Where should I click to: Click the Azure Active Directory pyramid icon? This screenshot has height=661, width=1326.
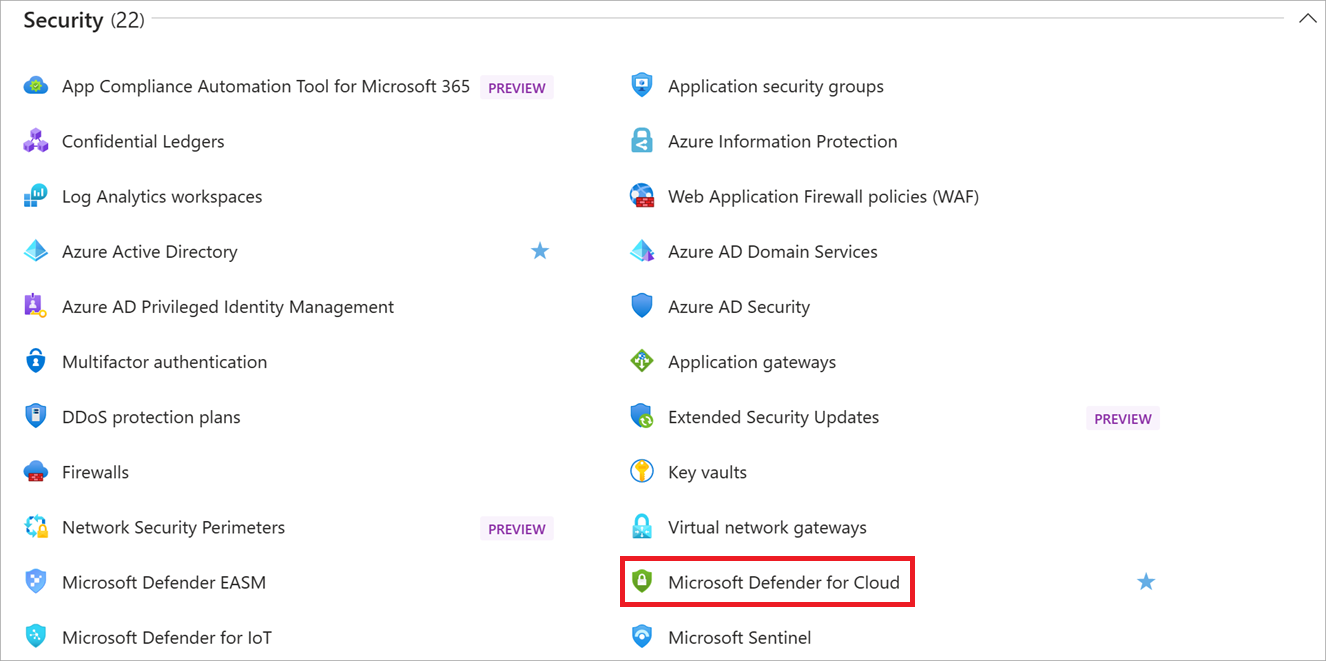(x=36, y=251)
